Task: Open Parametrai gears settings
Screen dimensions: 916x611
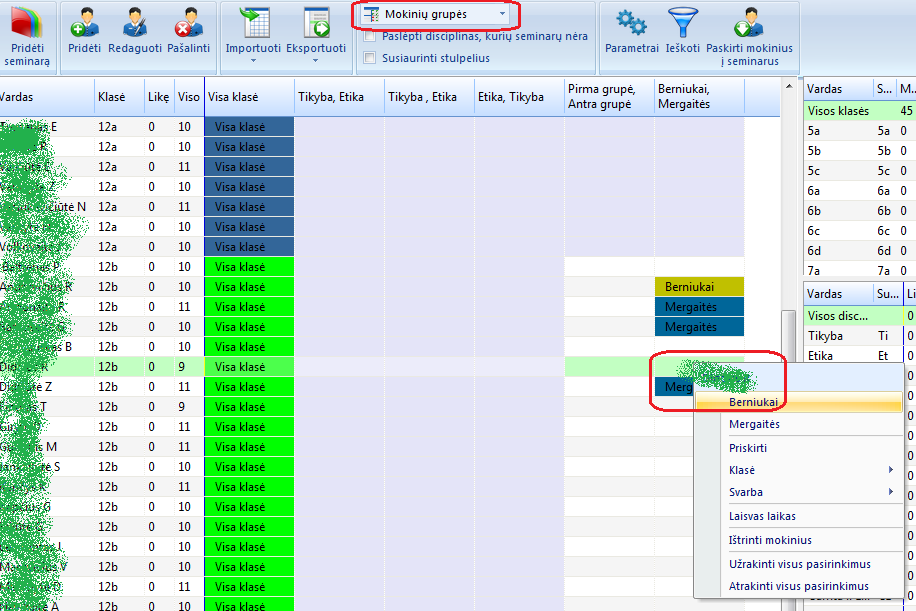Action: click(631, 23)
